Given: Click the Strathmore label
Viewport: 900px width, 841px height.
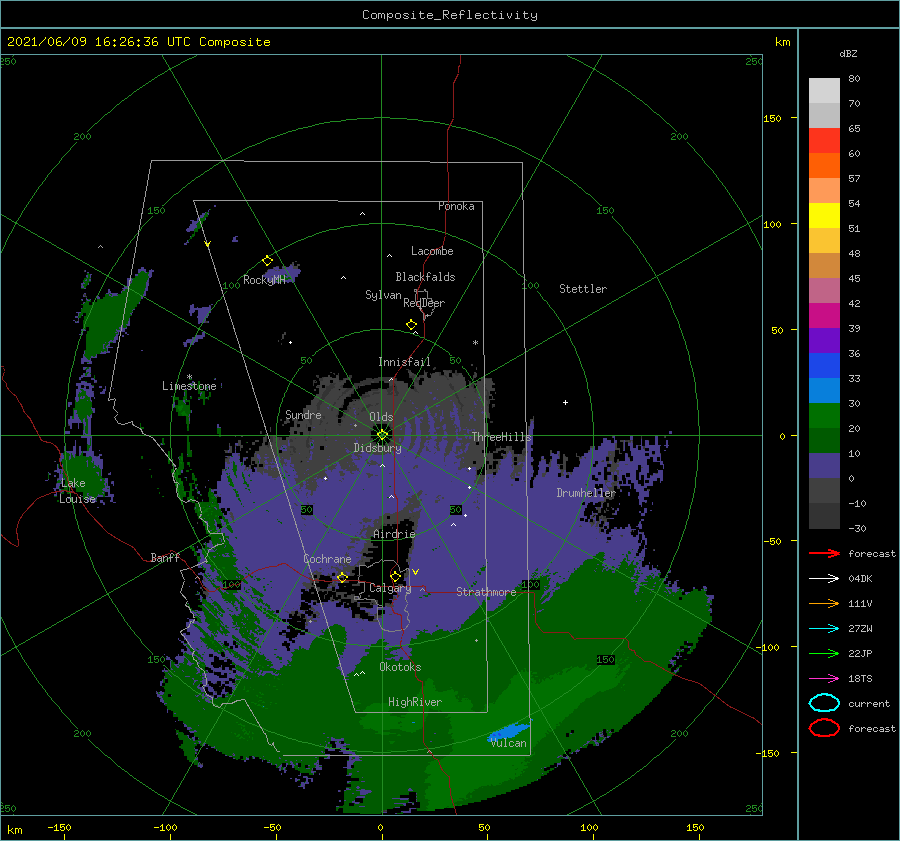Looking at the screenshot, I should 486,592.
